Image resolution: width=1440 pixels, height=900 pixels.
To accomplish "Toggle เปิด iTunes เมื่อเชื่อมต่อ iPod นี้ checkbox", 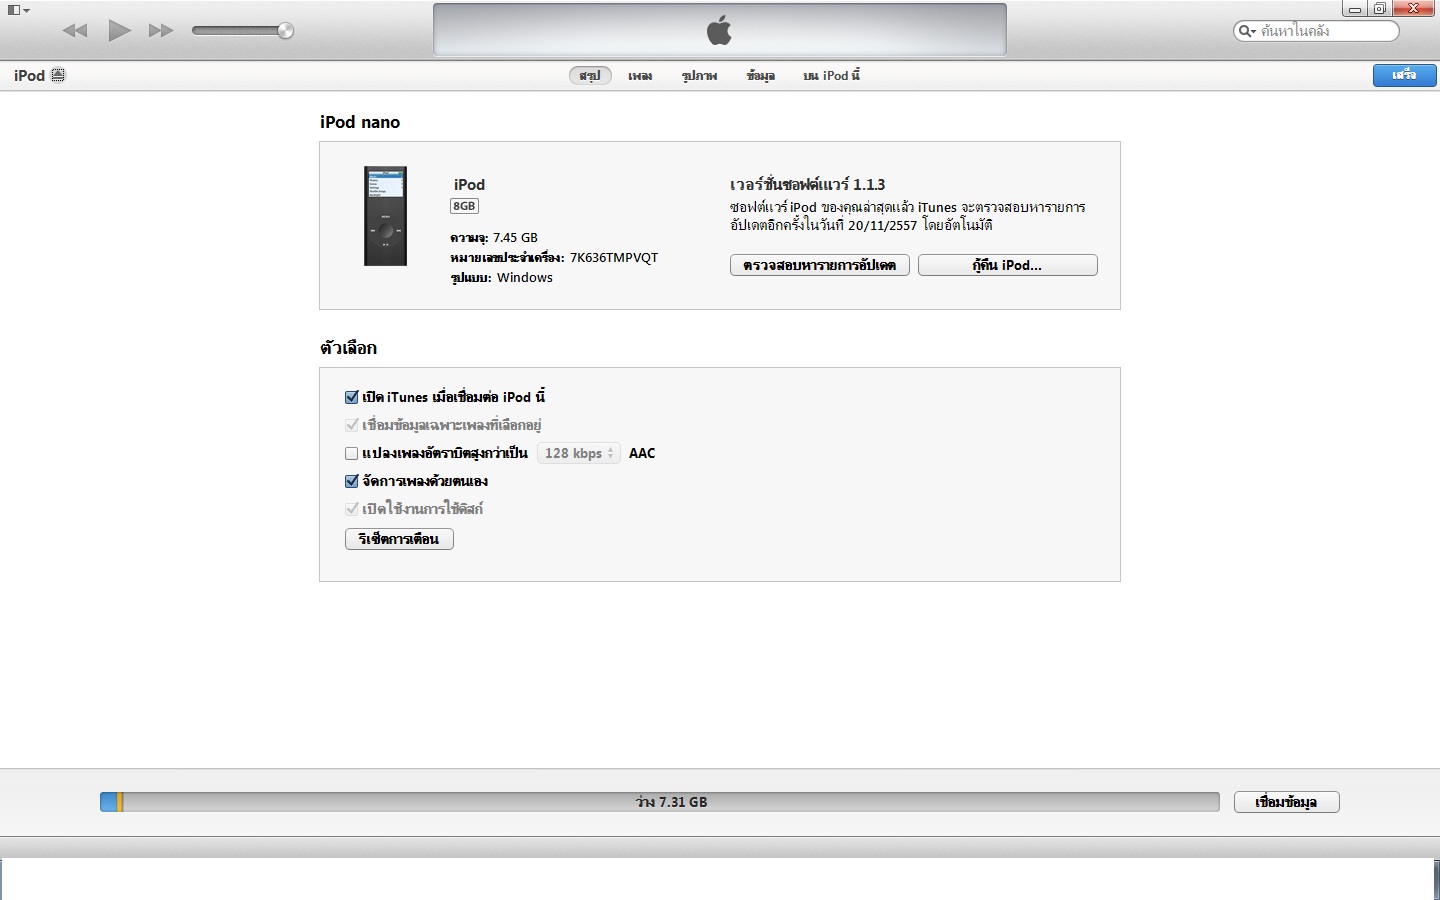I will click(x=351, y=397).
